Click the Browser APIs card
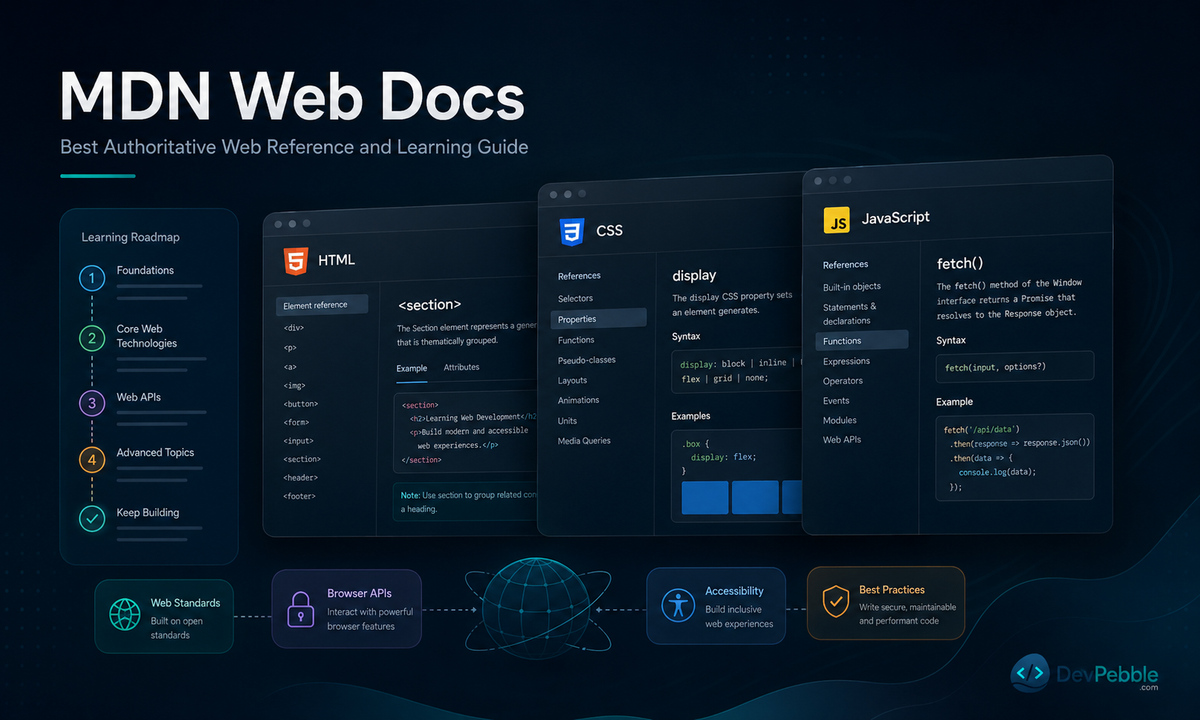1200x720 pixels. tap(347, 607)
